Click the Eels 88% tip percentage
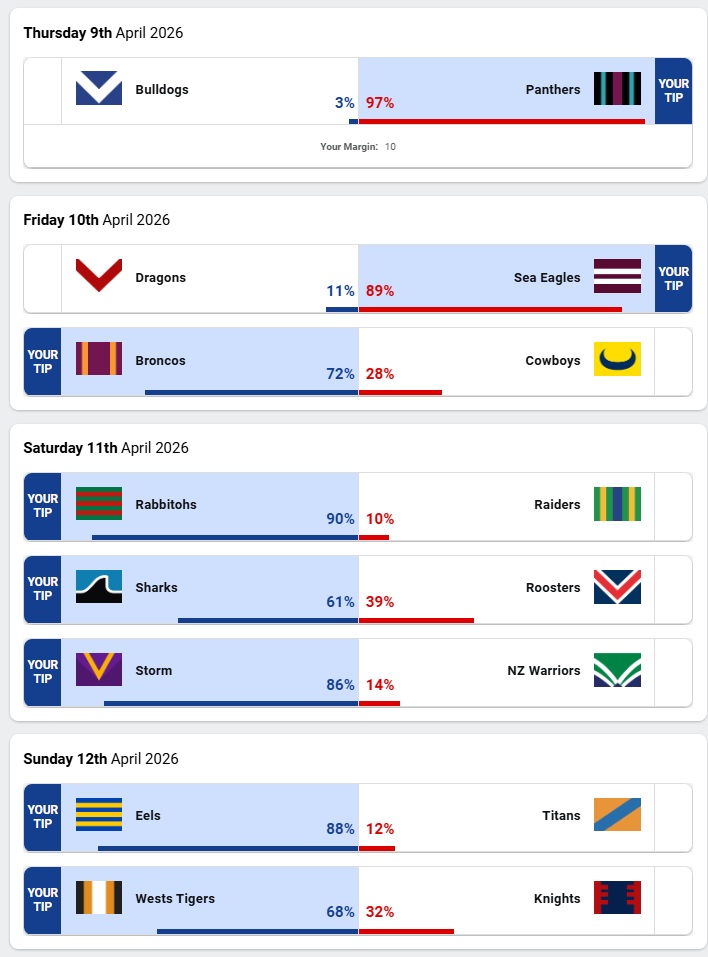The image size is (708, 957). [x=340, y=829]
